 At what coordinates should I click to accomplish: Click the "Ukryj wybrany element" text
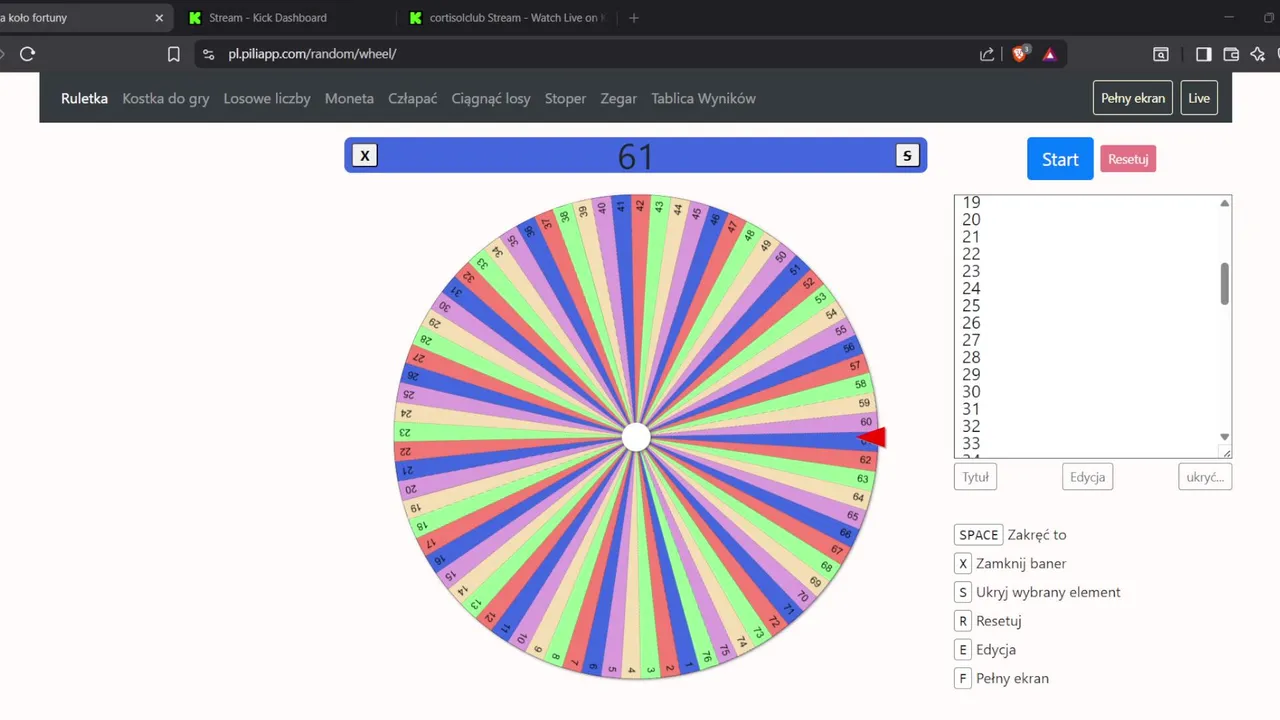click(1048, 592)
